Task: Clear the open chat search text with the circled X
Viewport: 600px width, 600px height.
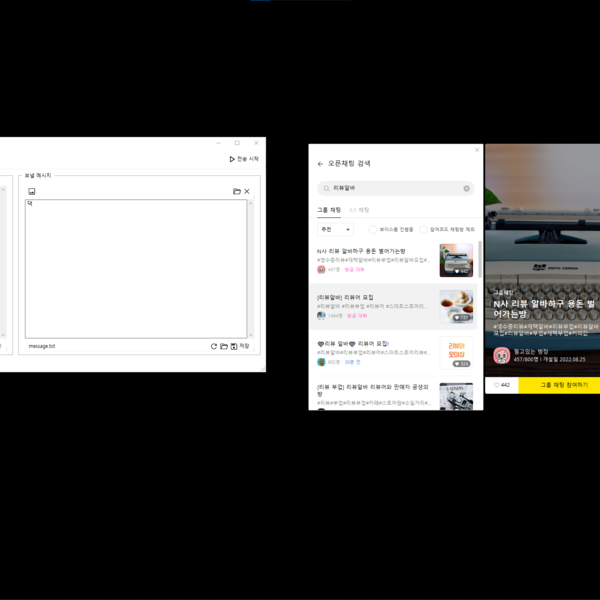Action: click(466, 188)
